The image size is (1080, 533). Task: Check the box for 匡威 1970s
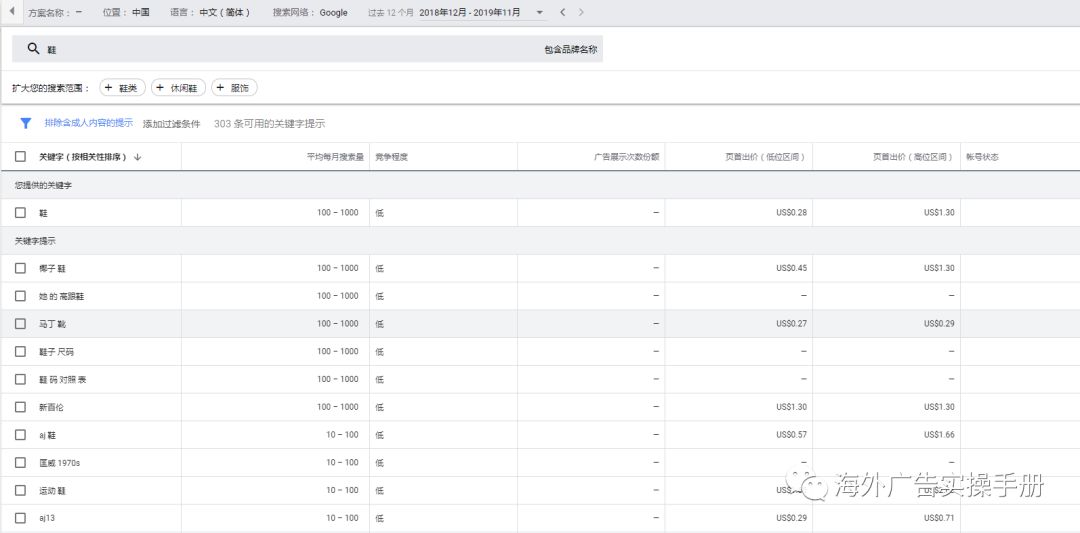point(21,463)
